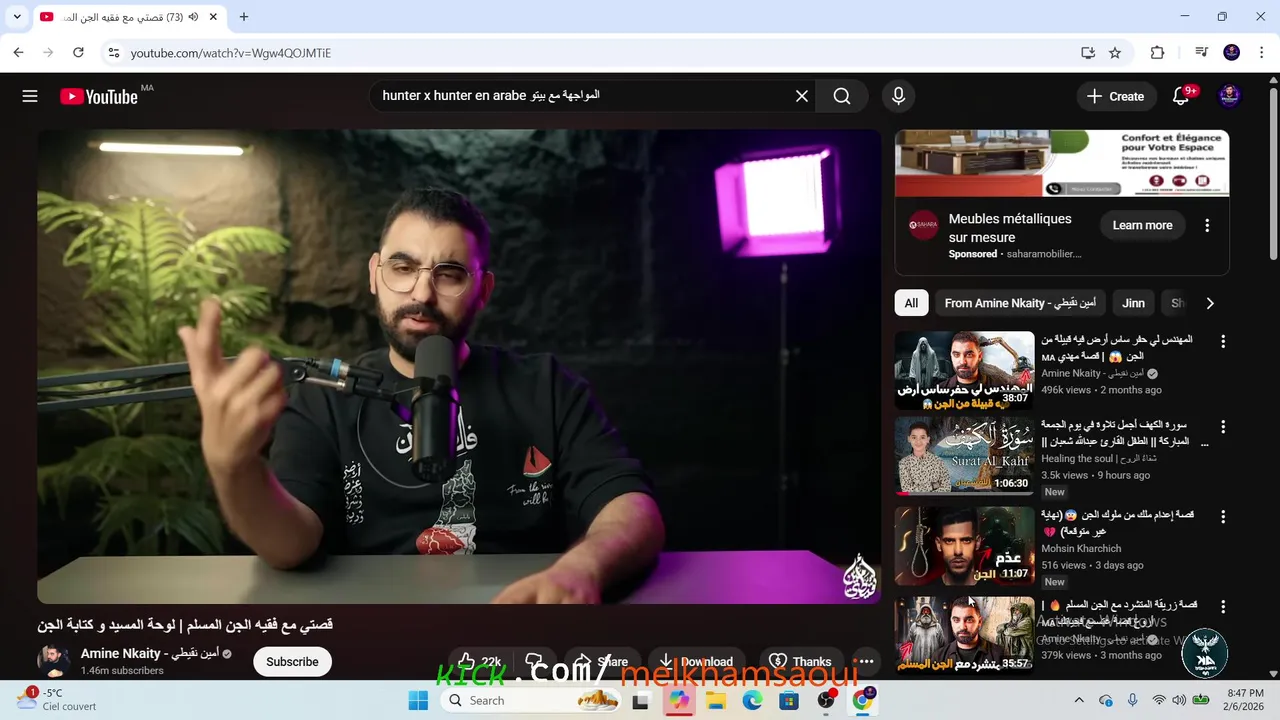
Task: Open options for the 496k views video
Action: [1222, 341]
